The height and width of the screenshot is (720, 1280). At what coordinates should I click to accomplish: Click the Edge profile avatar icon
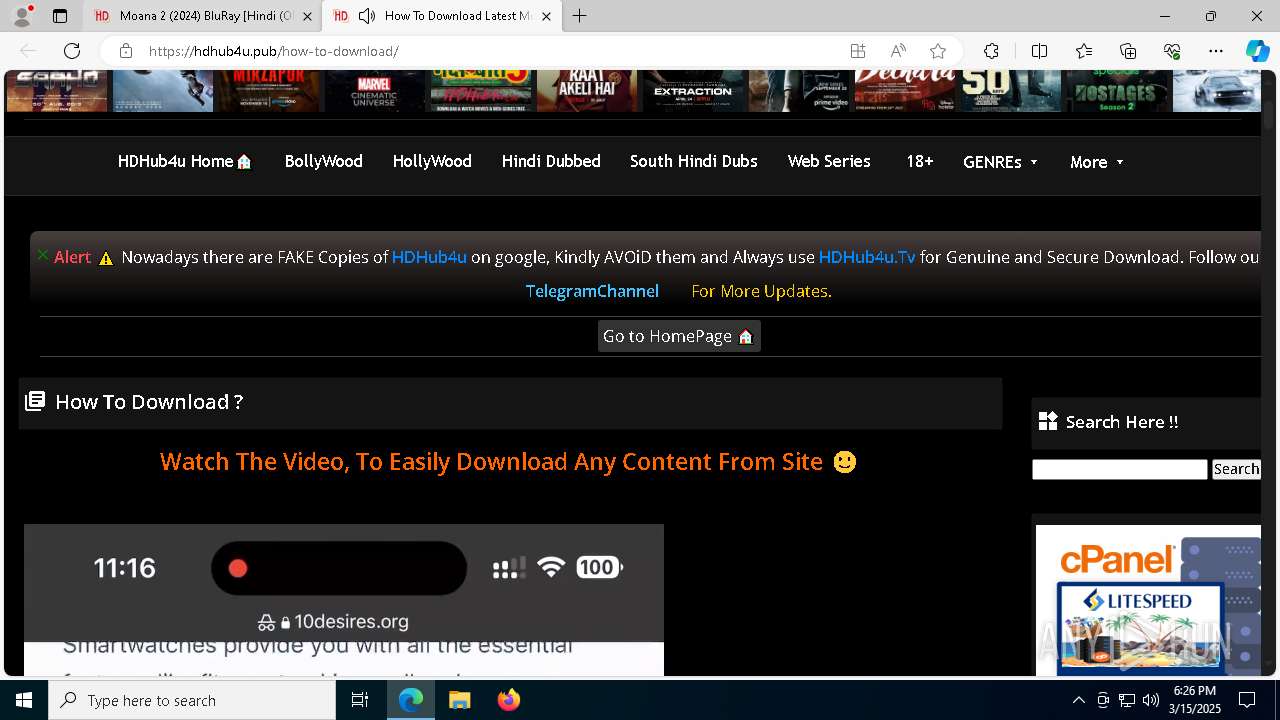[x=22, y=16]
